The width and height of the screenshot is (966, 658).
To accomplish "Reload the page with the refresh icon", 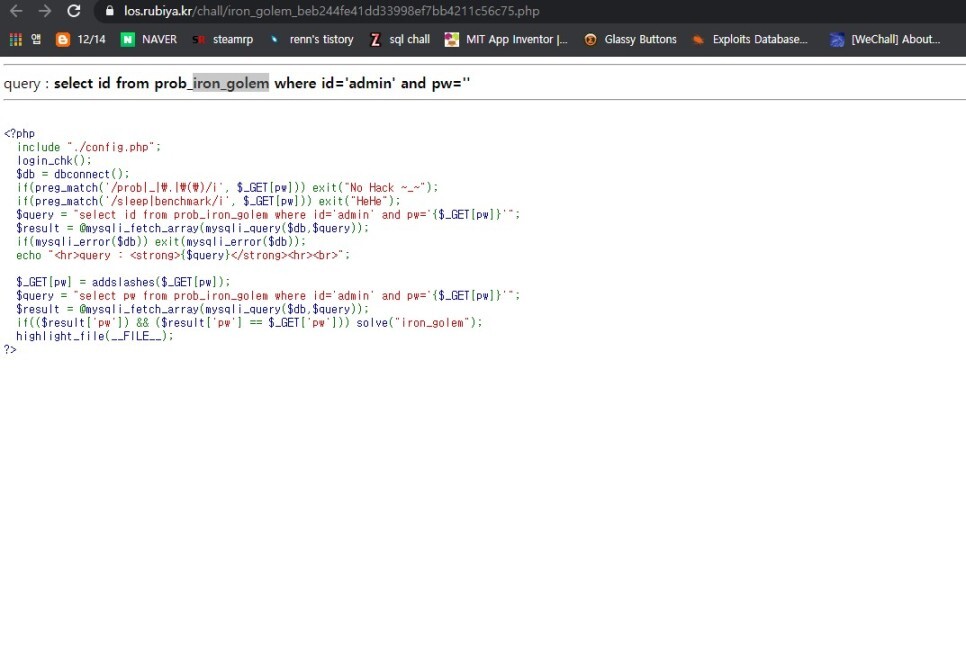I will pyautogui.click(x=74, y=10).
